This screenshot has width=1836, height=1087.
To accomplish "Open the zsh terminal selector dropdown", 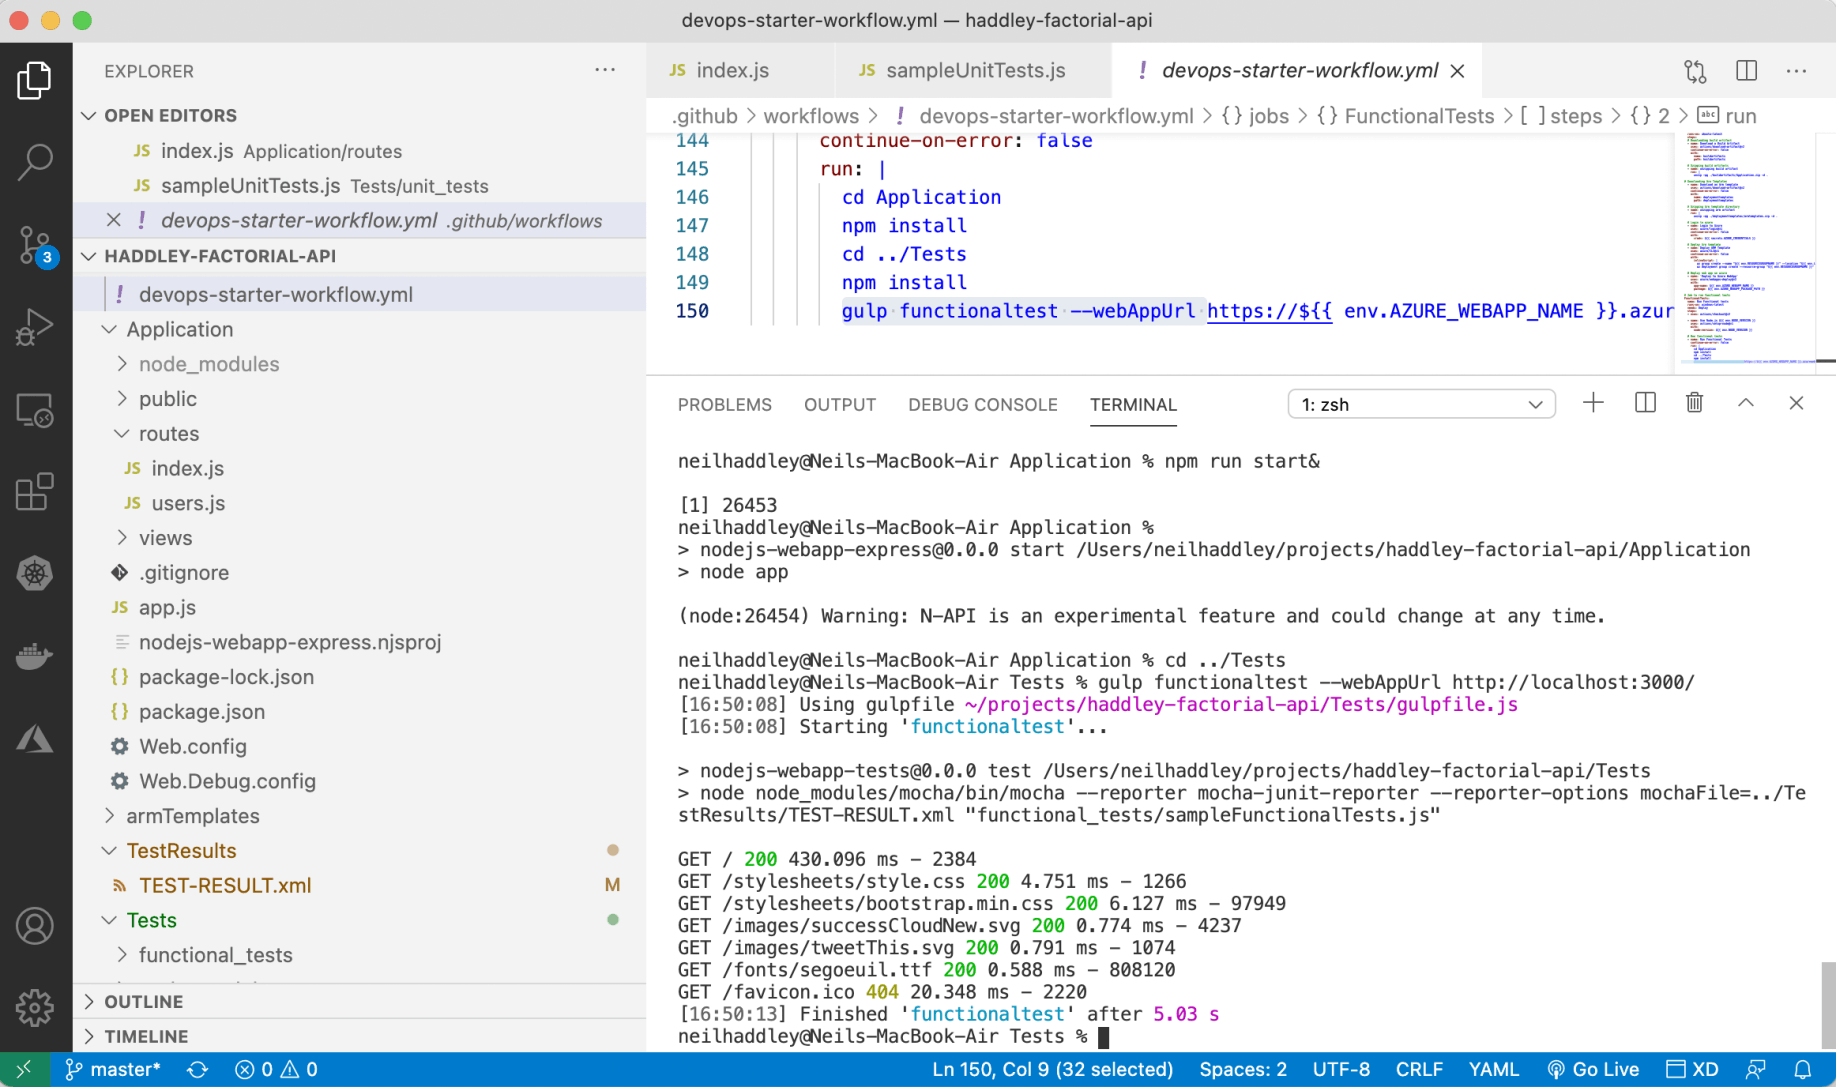I will pos(1420,404).
